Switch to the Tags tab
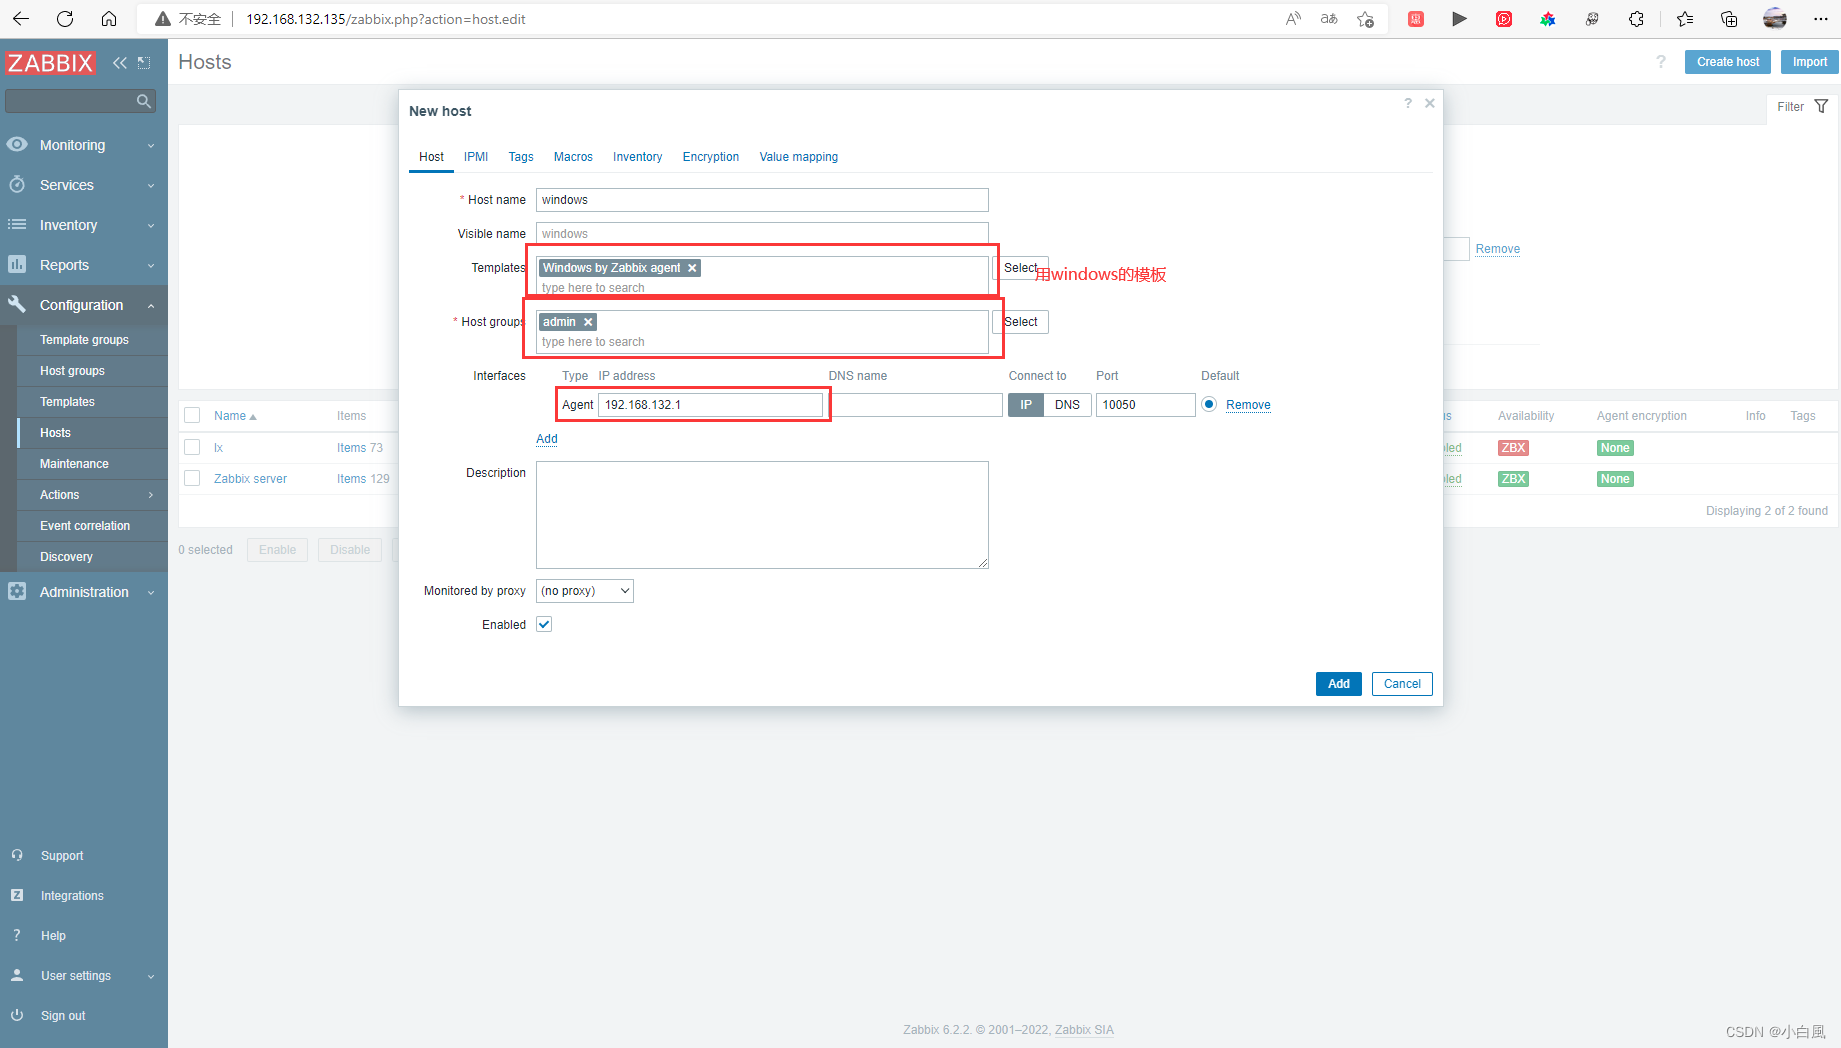Image resolution: width=1841 pixels, height=1048 pixels. pos(521,157)
